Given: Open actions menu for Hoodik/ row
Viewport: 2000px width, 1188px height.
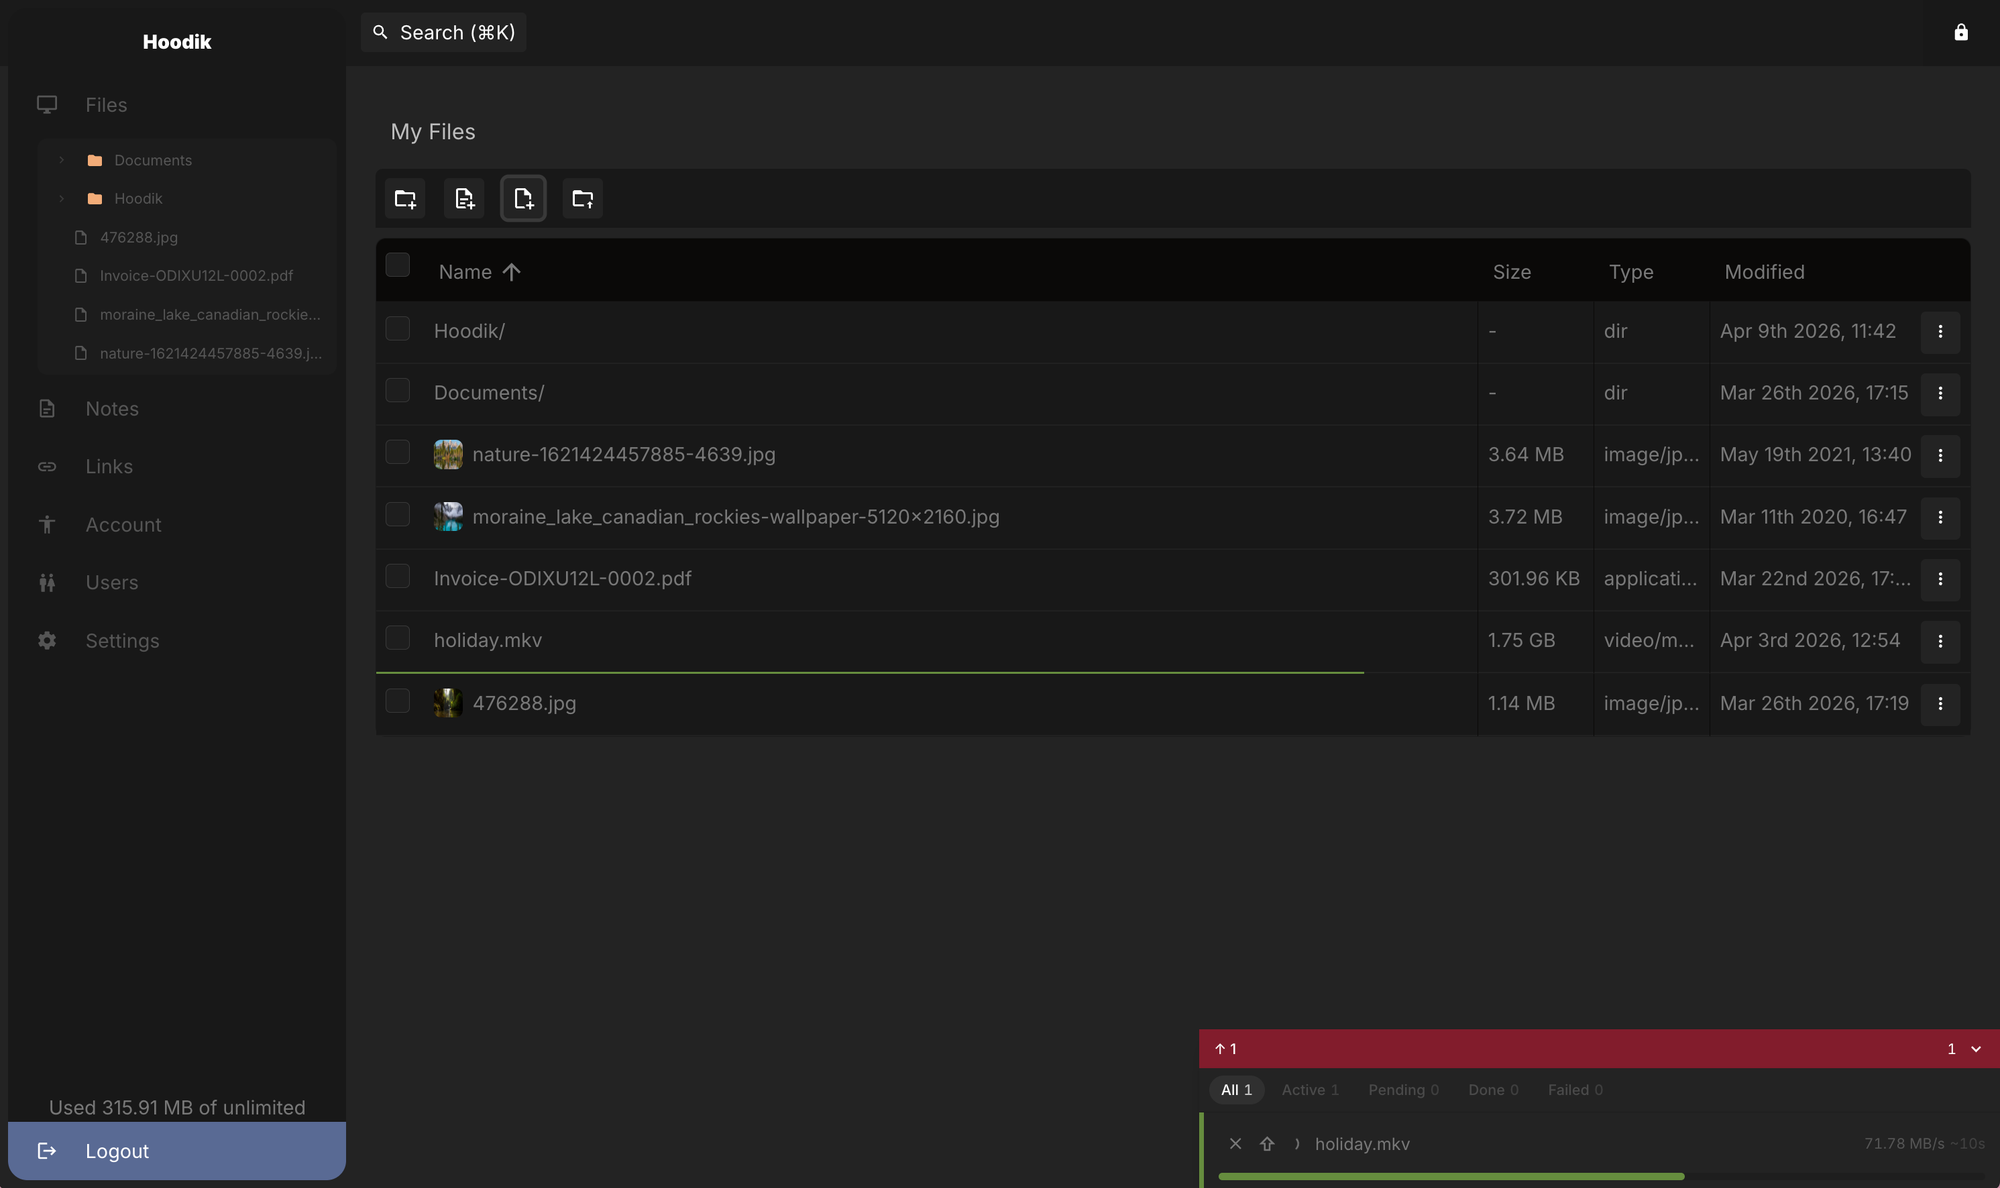Looking at the screenshot, I should point(1940,331).
